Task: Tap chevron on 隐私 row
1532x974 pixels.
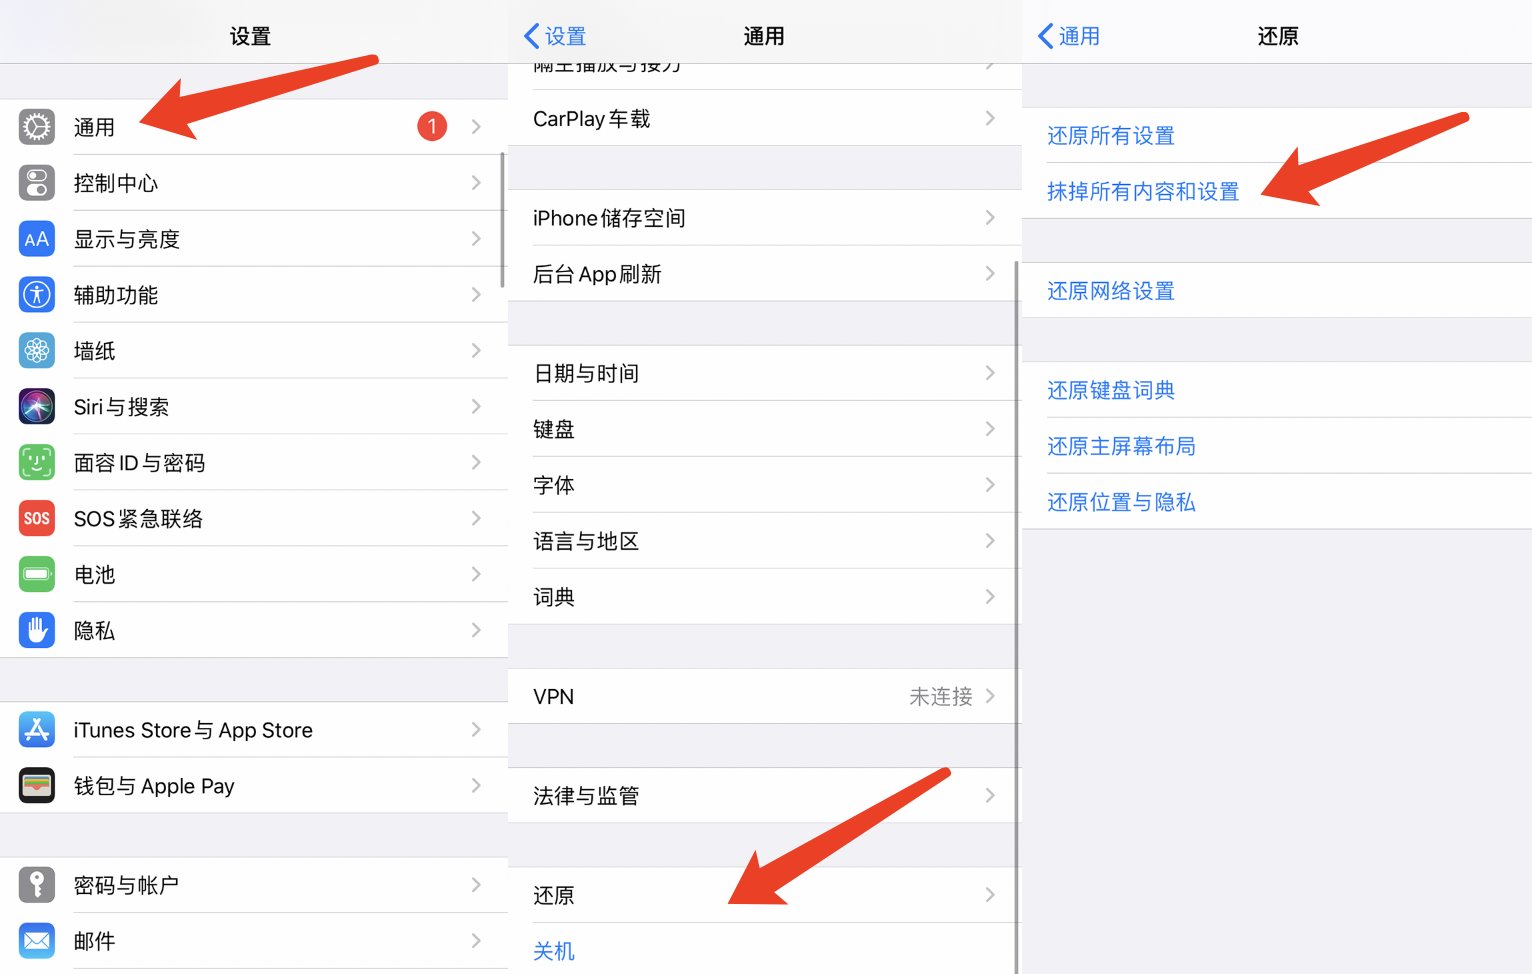Action: [x=476, y=631]
